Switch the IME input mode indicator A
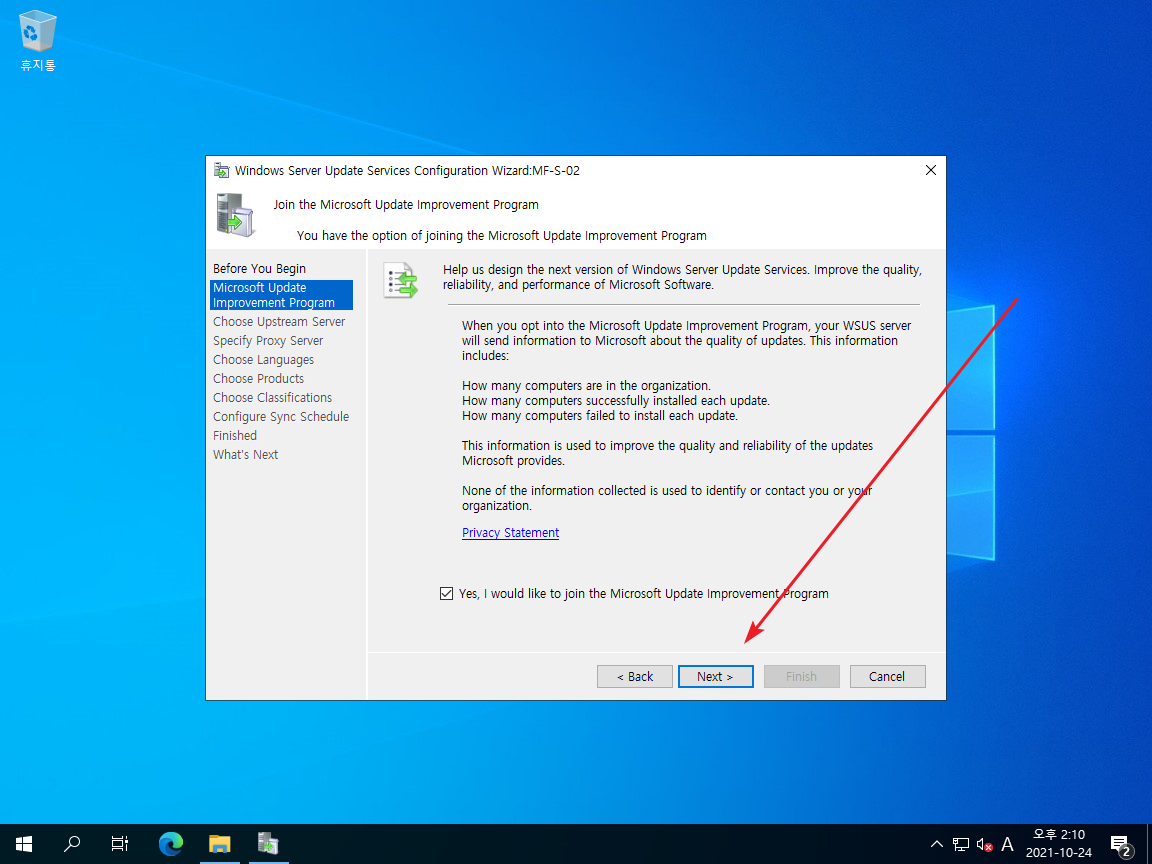The image size is (1152, 864). 1007,844
